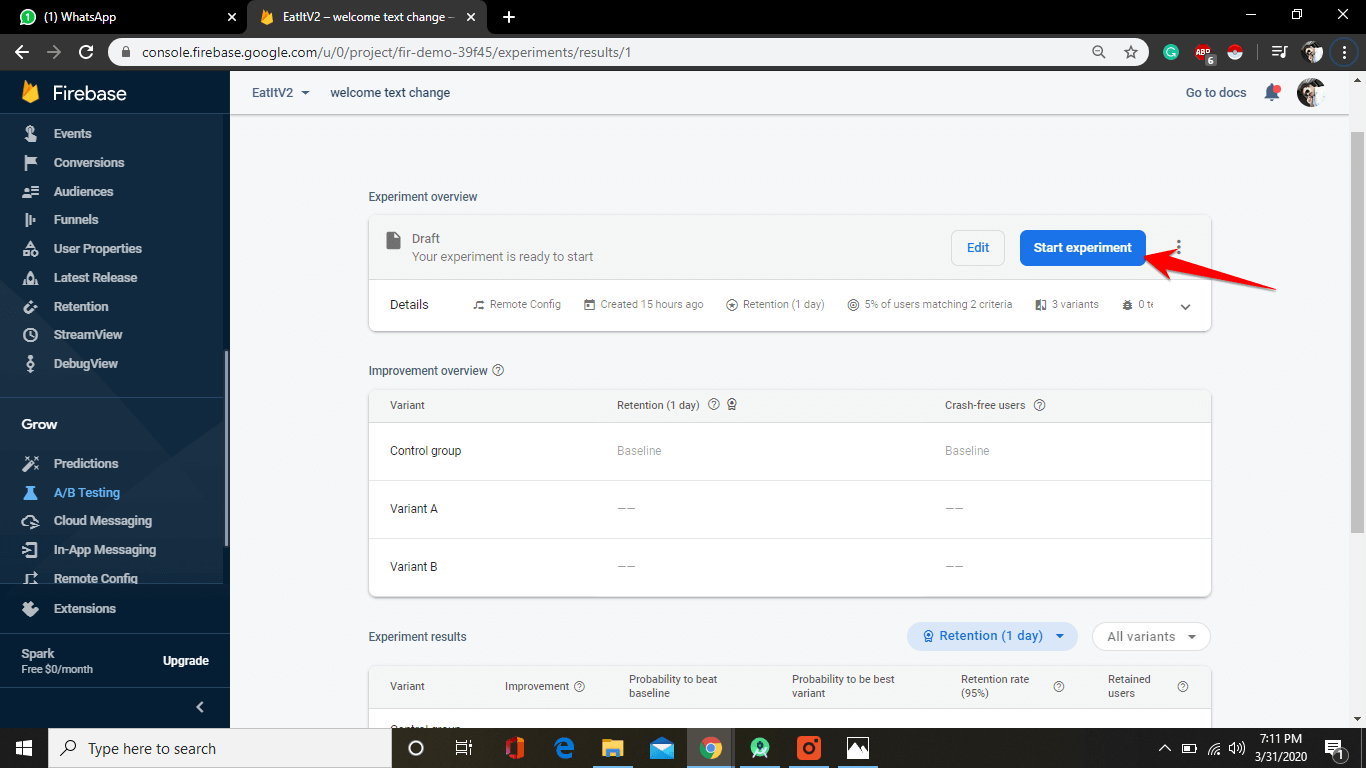1366x768 pixels.
Task: Click the Variant A row label
Action: point(414,508)
